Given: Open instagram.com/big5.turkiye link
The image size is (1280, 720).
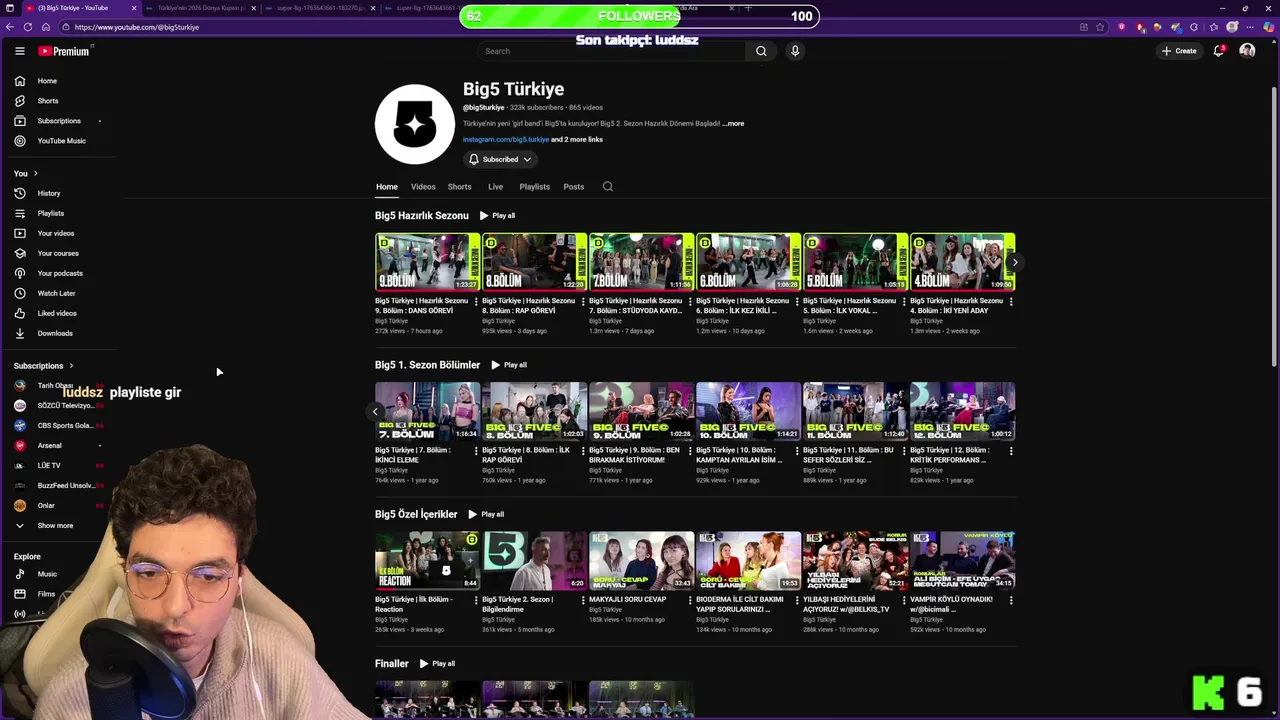Looking at the screenshot, I should click(506, 140).
